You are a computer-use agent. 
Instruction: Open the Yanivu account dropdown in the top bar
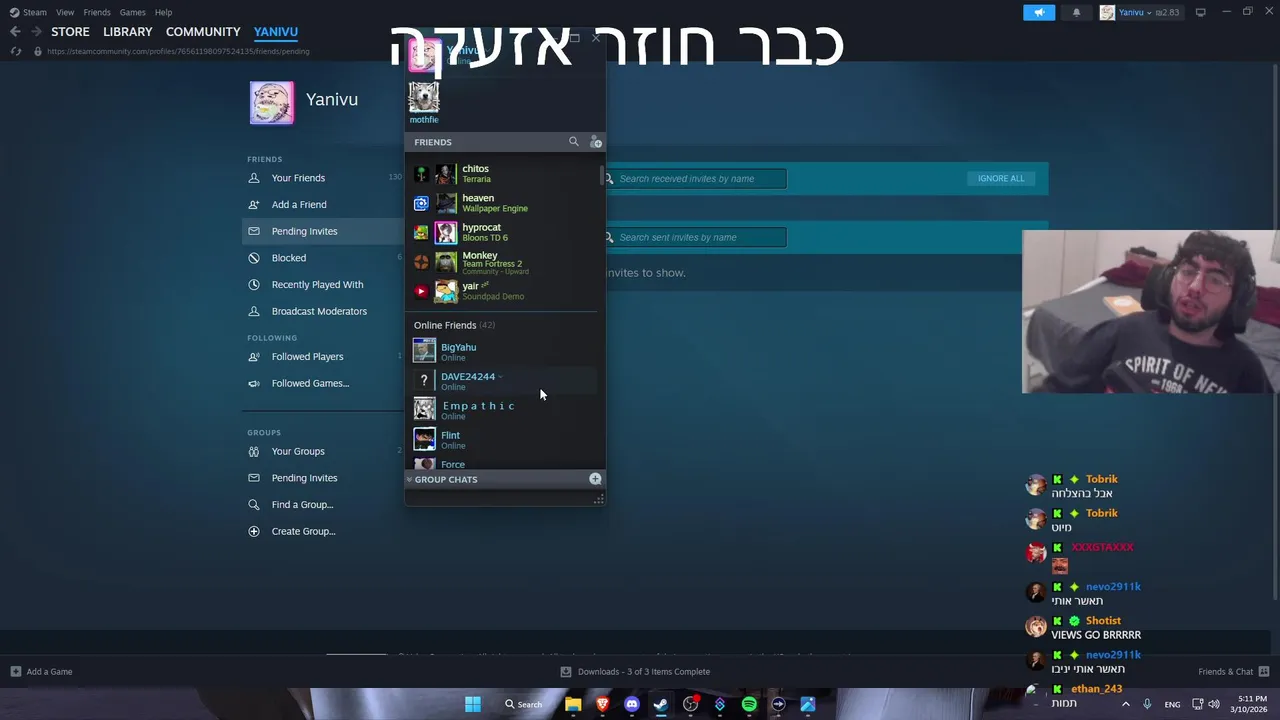(1140, 12)
